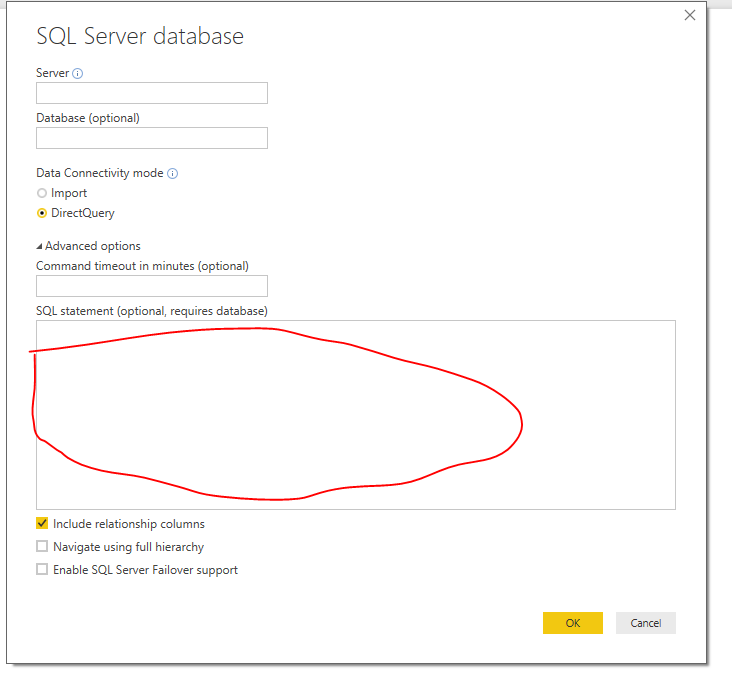Uncheck Include relationship columns
The width and height of the screenshot is (732, 696).
point(42,523)
